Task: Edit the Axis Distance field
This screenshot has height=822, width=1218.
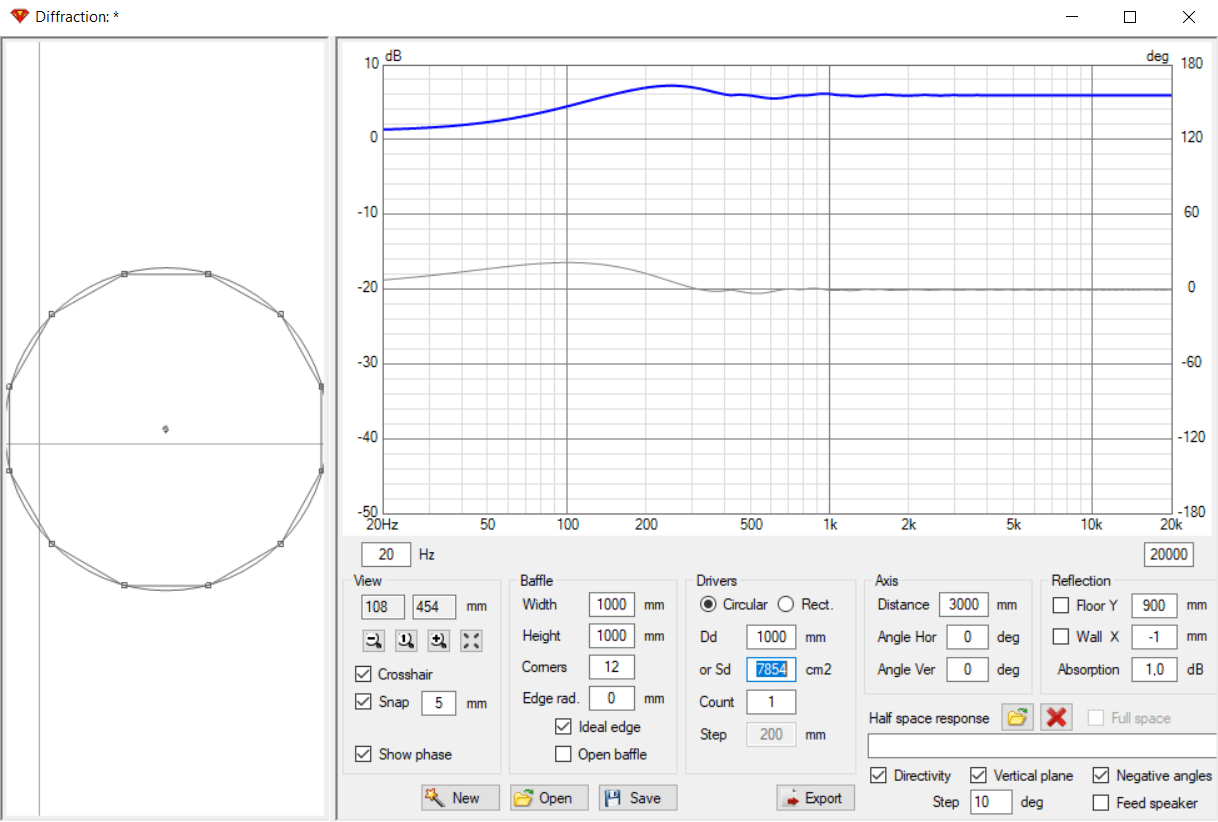Action: (x=964, y=604)
